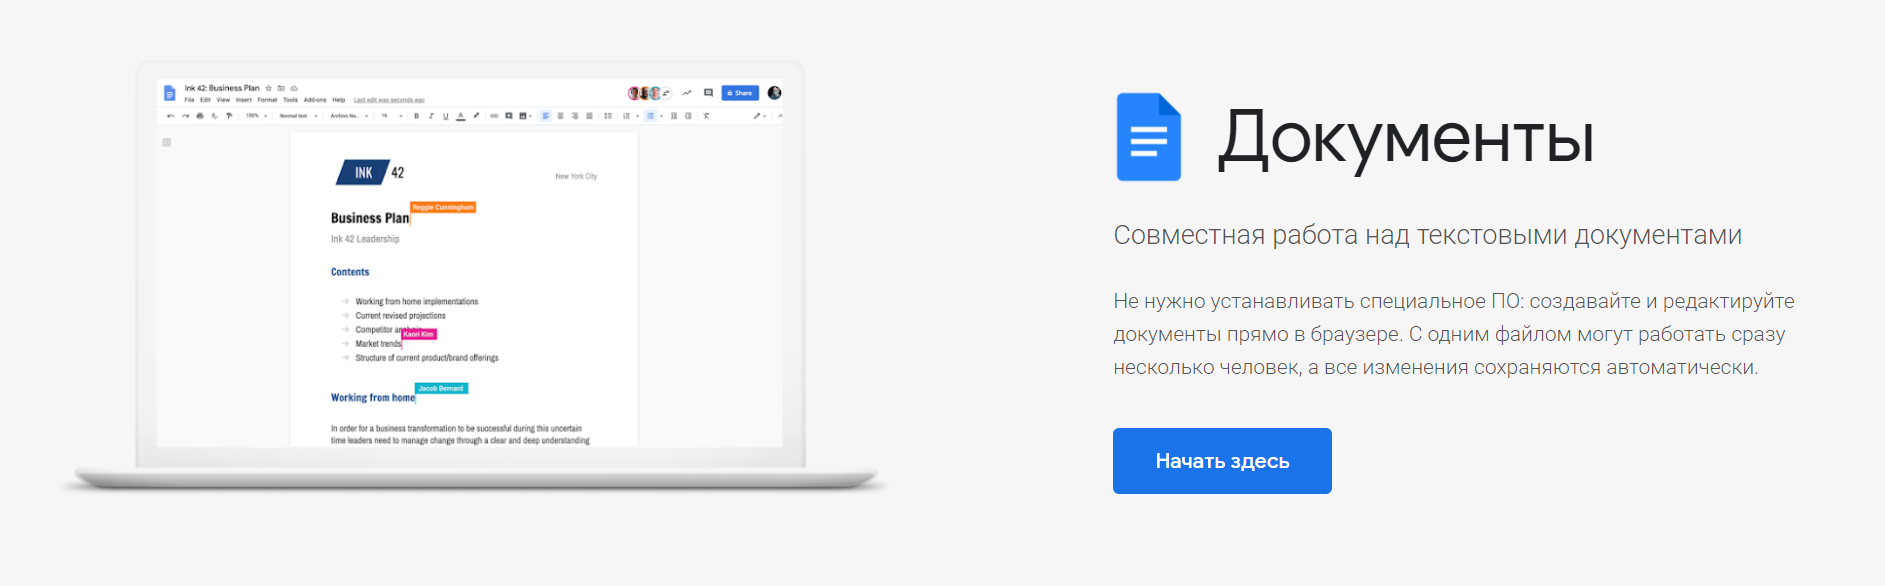1885x586 pixels.
Task: Open the font size 16 dropdown
Action: (391, 116)
